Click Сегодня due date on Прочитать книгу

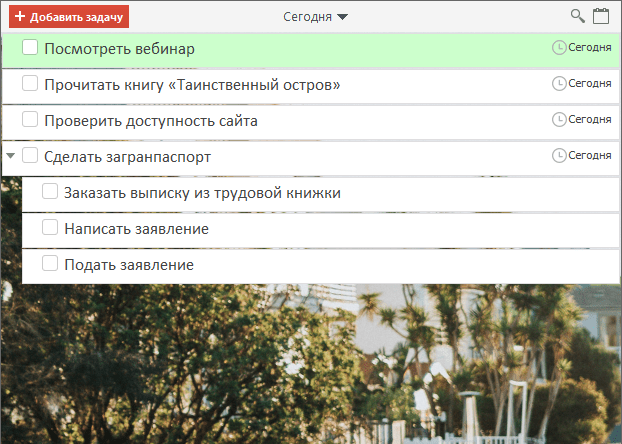pos(590,84)
